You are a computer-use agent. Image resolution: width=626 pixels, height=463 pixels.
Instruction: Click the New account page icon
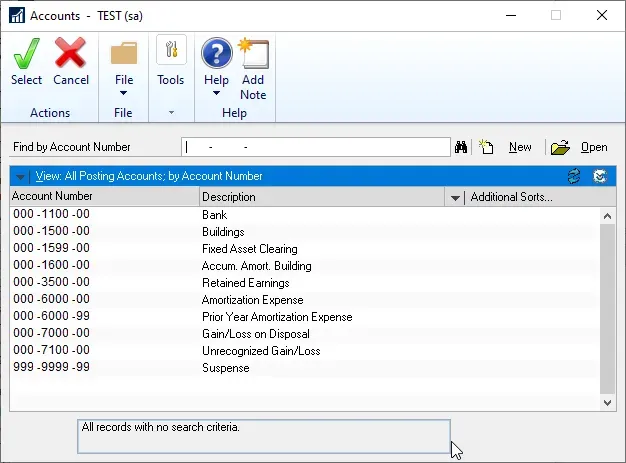tap(486, 147)
